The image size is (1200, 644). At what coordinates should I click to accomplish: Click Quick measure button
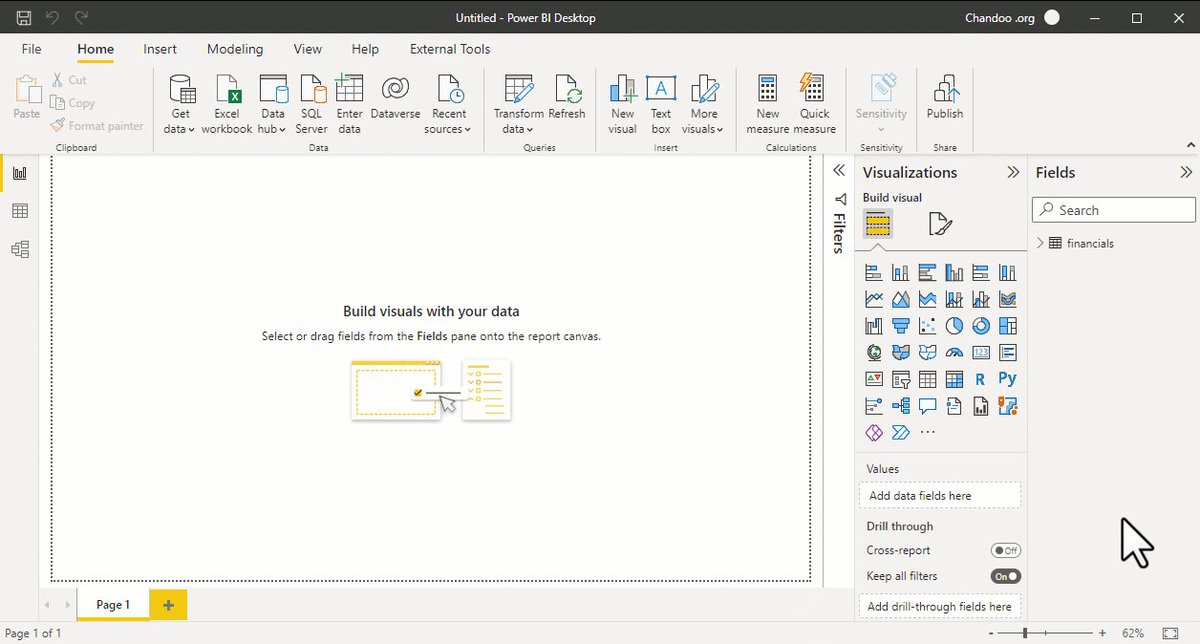tap(815, 104)
